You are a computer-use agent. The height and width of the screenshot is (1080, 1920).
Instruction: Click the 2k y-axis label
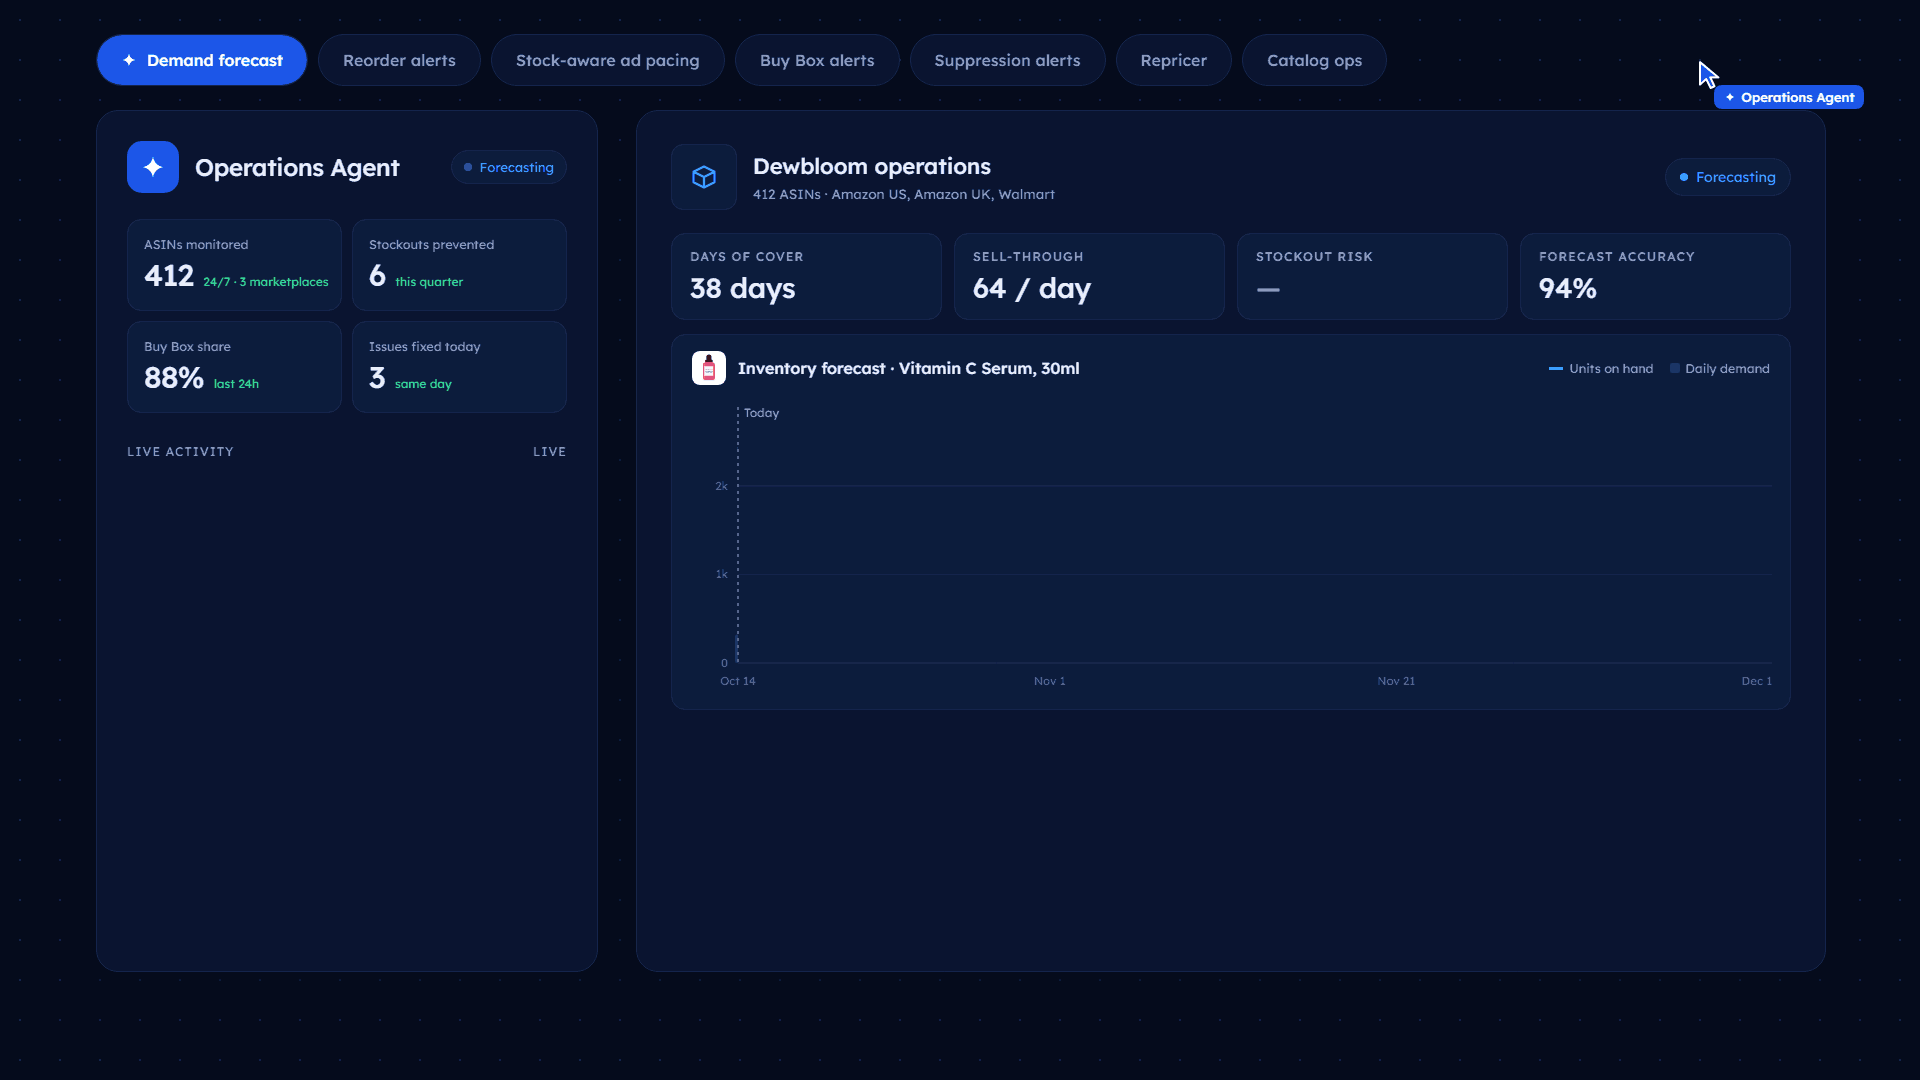pos(721,486)
